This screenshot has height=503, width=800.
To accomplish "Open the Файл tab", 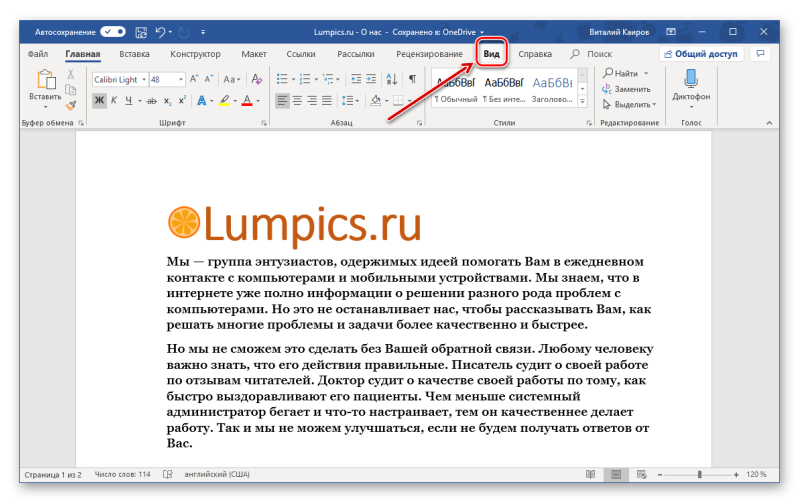I will (x=38, y=54).
